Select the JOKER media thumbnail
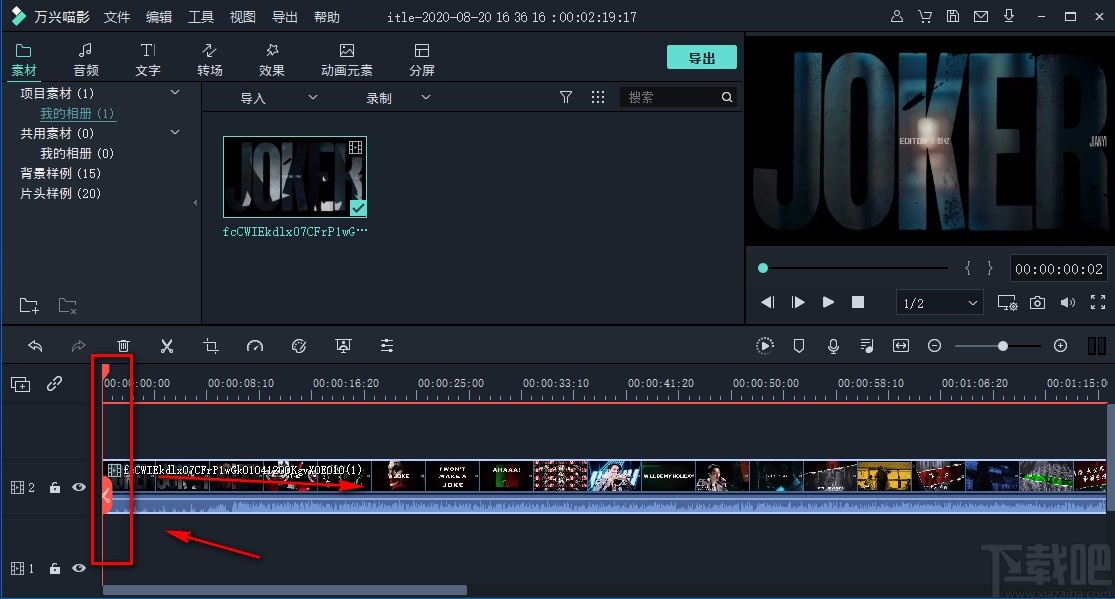The height and width of the screenshot is (599, 1115). 294,177
